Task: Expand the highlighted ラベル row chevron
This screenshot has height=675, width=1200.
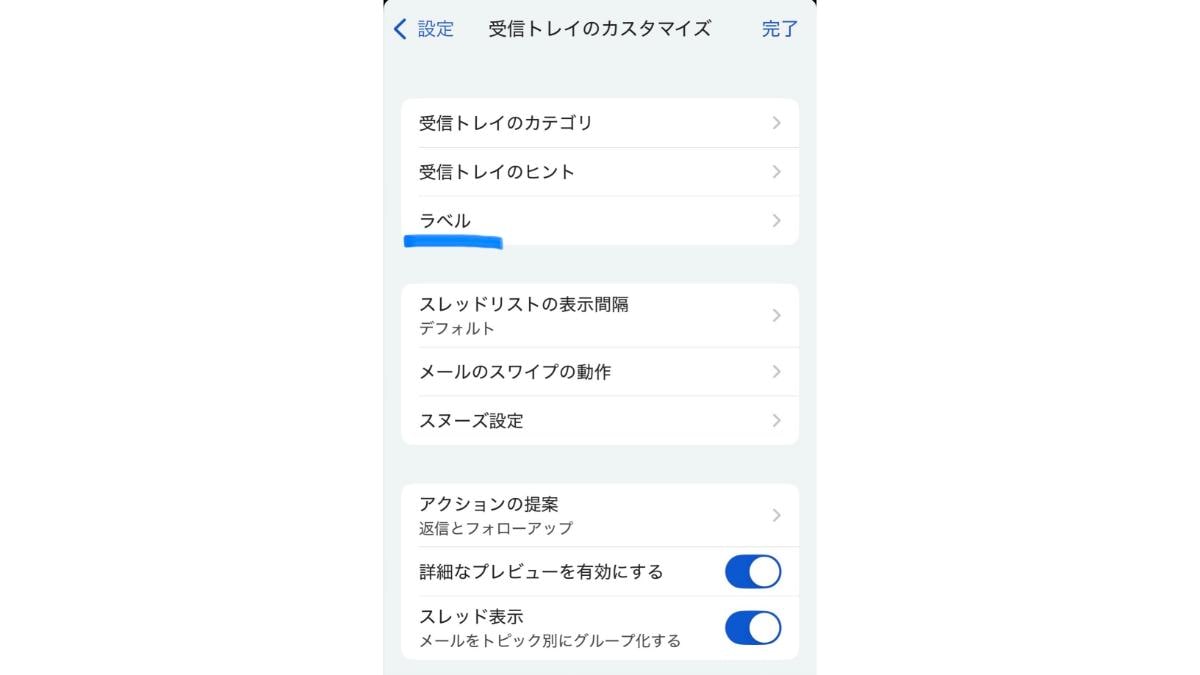Action: (777, 220)
